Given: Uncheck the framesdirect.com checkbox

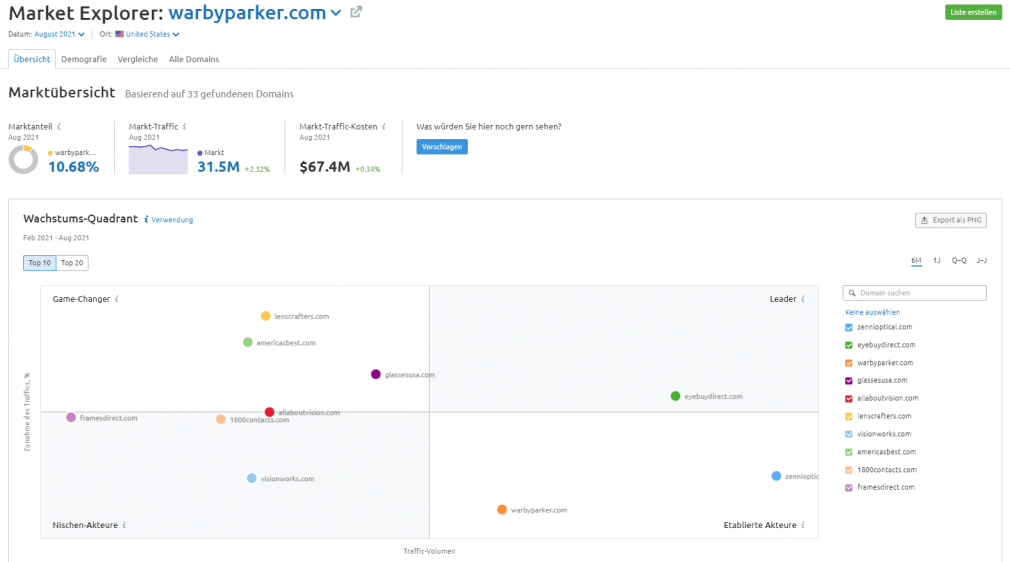Looking at the screenshot, I should click(848, 488).
